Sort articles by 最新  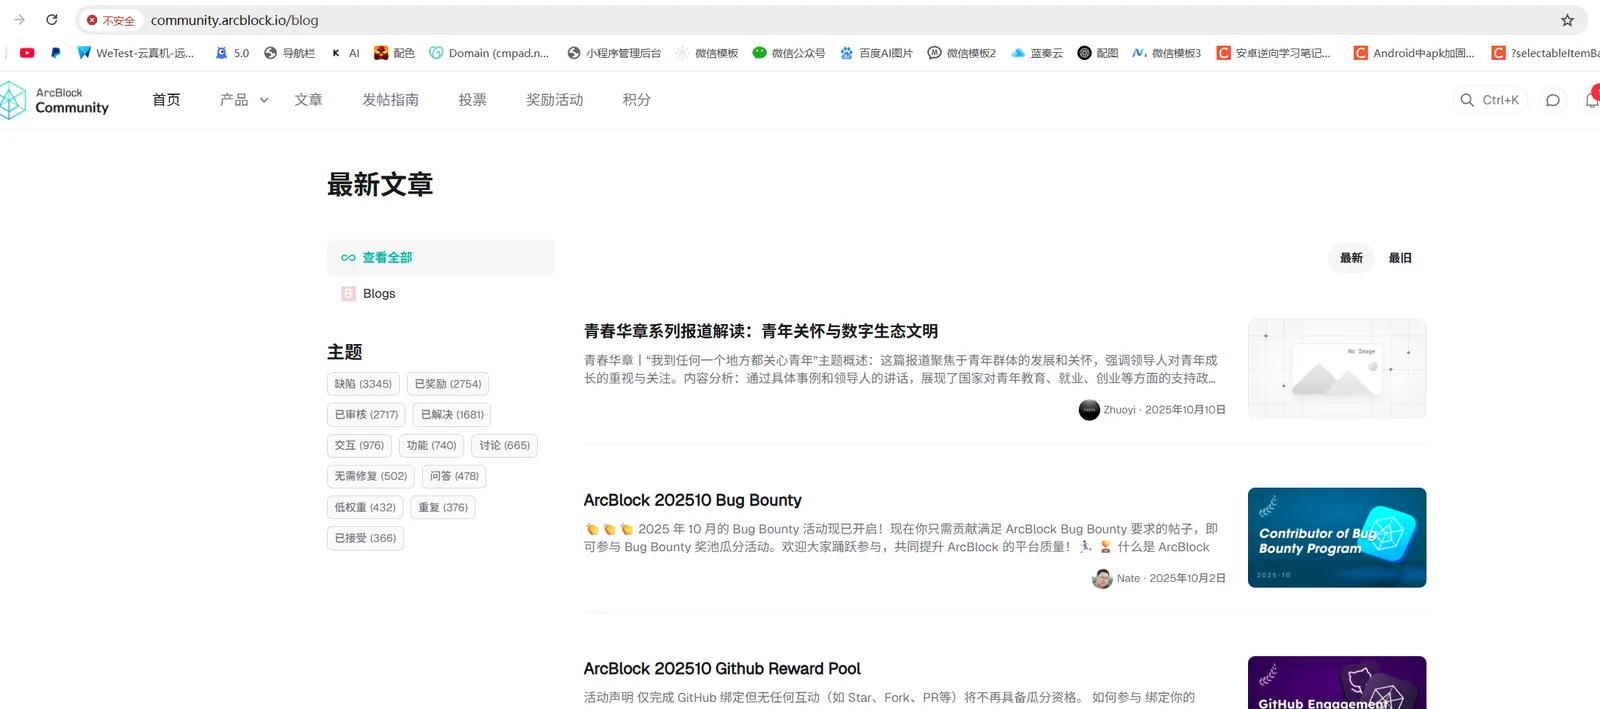point(1351,258)
